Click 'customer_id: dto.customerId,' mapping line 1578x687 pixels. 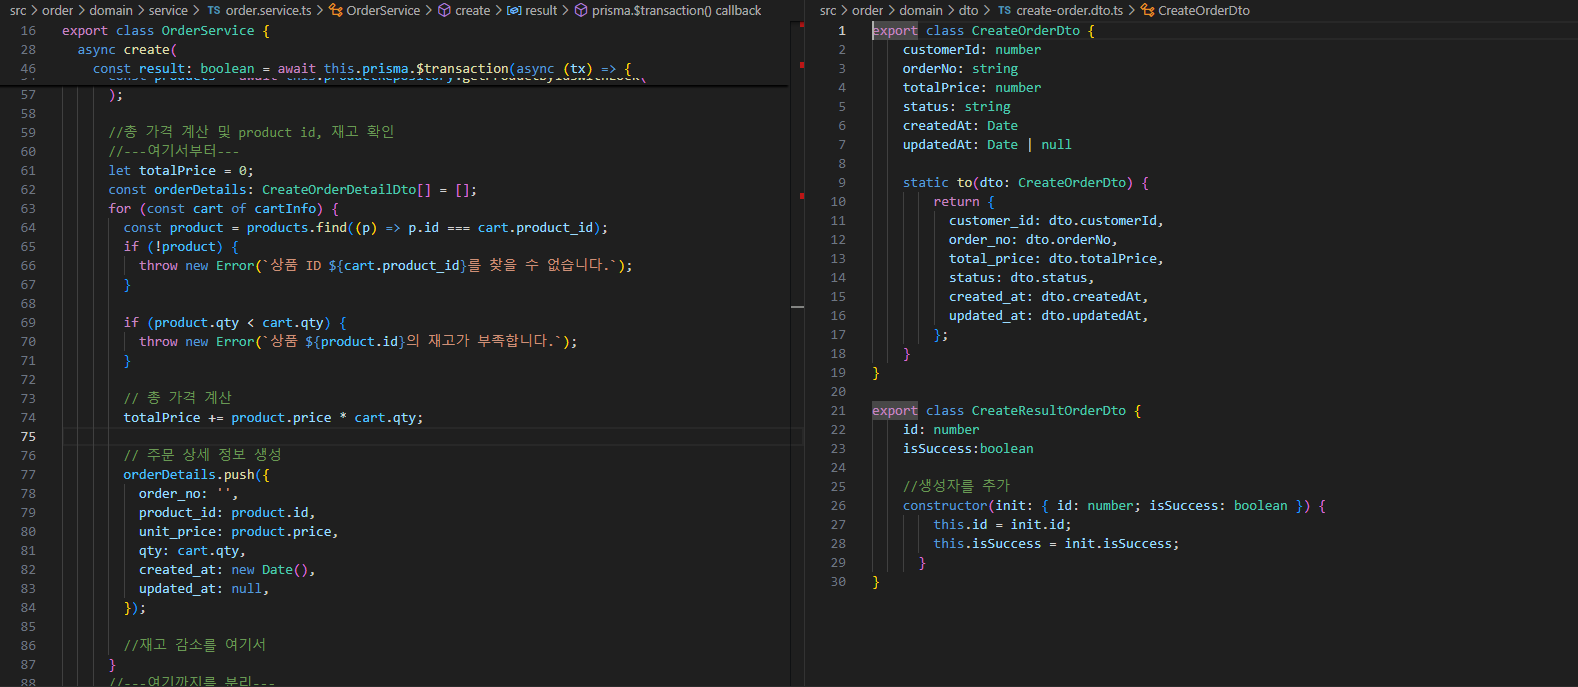coord(1056,221)
